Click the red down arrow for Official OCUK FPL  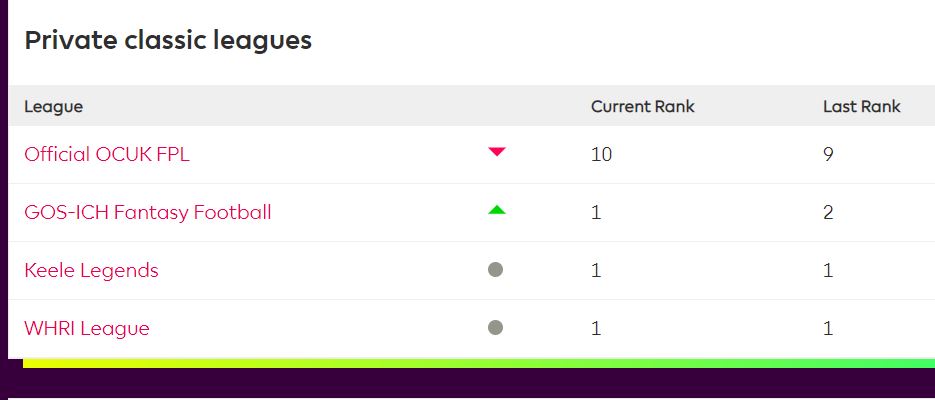(x=497, y=152)
